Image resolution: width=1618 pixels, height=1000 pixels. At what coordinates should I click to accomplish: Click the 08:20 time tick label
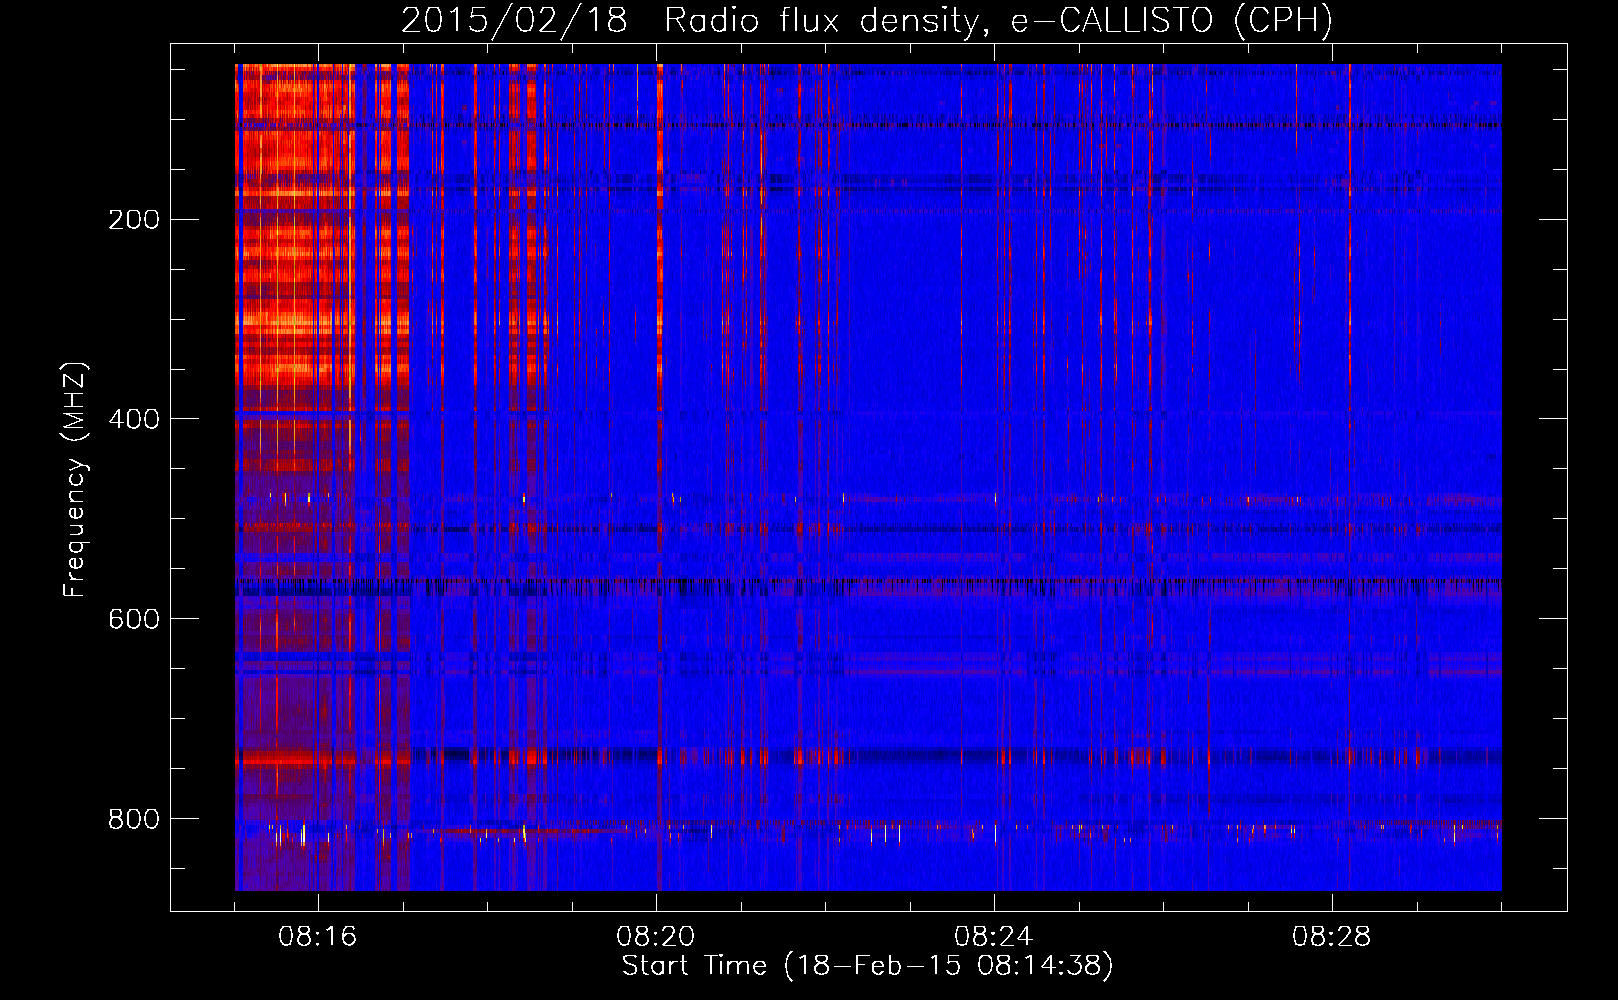coord(656,937)
